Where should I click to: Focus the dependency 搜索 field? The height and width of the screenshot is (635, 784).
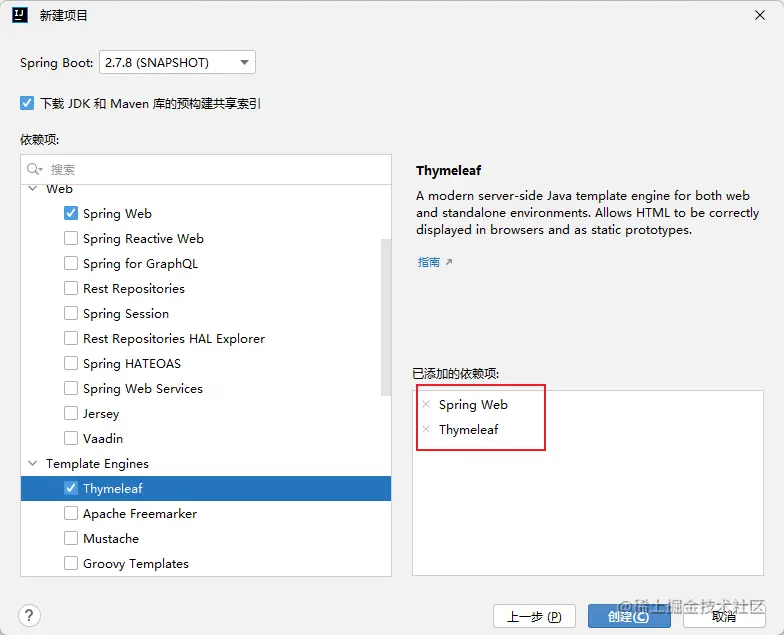(206, 170)
